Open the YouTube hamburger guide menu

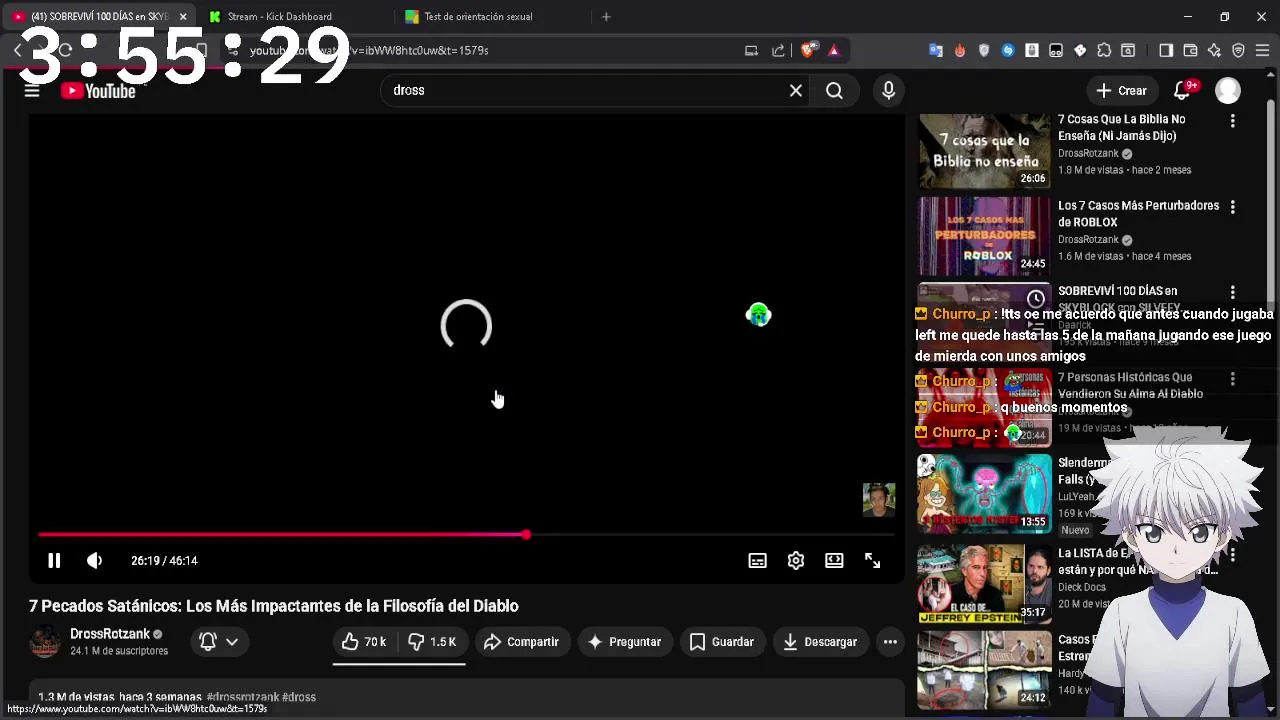click(x=32, y=91)
